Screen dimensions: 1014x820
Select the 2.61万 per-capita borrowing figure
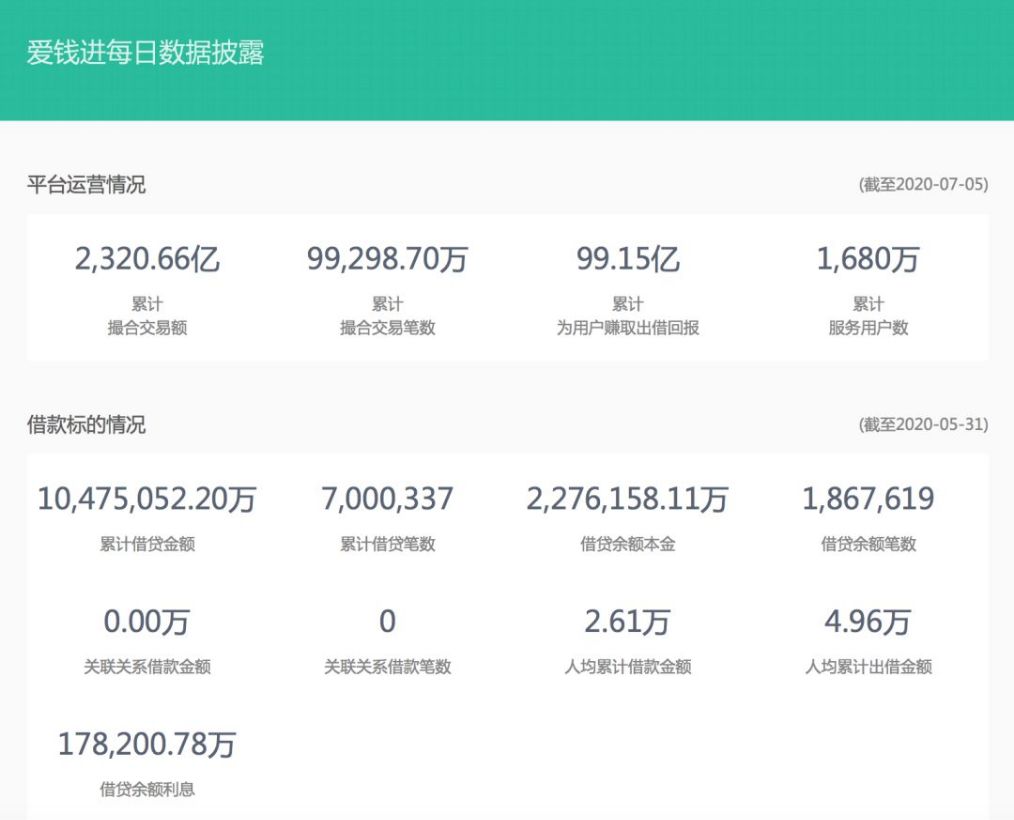click(x=628, y=622)
